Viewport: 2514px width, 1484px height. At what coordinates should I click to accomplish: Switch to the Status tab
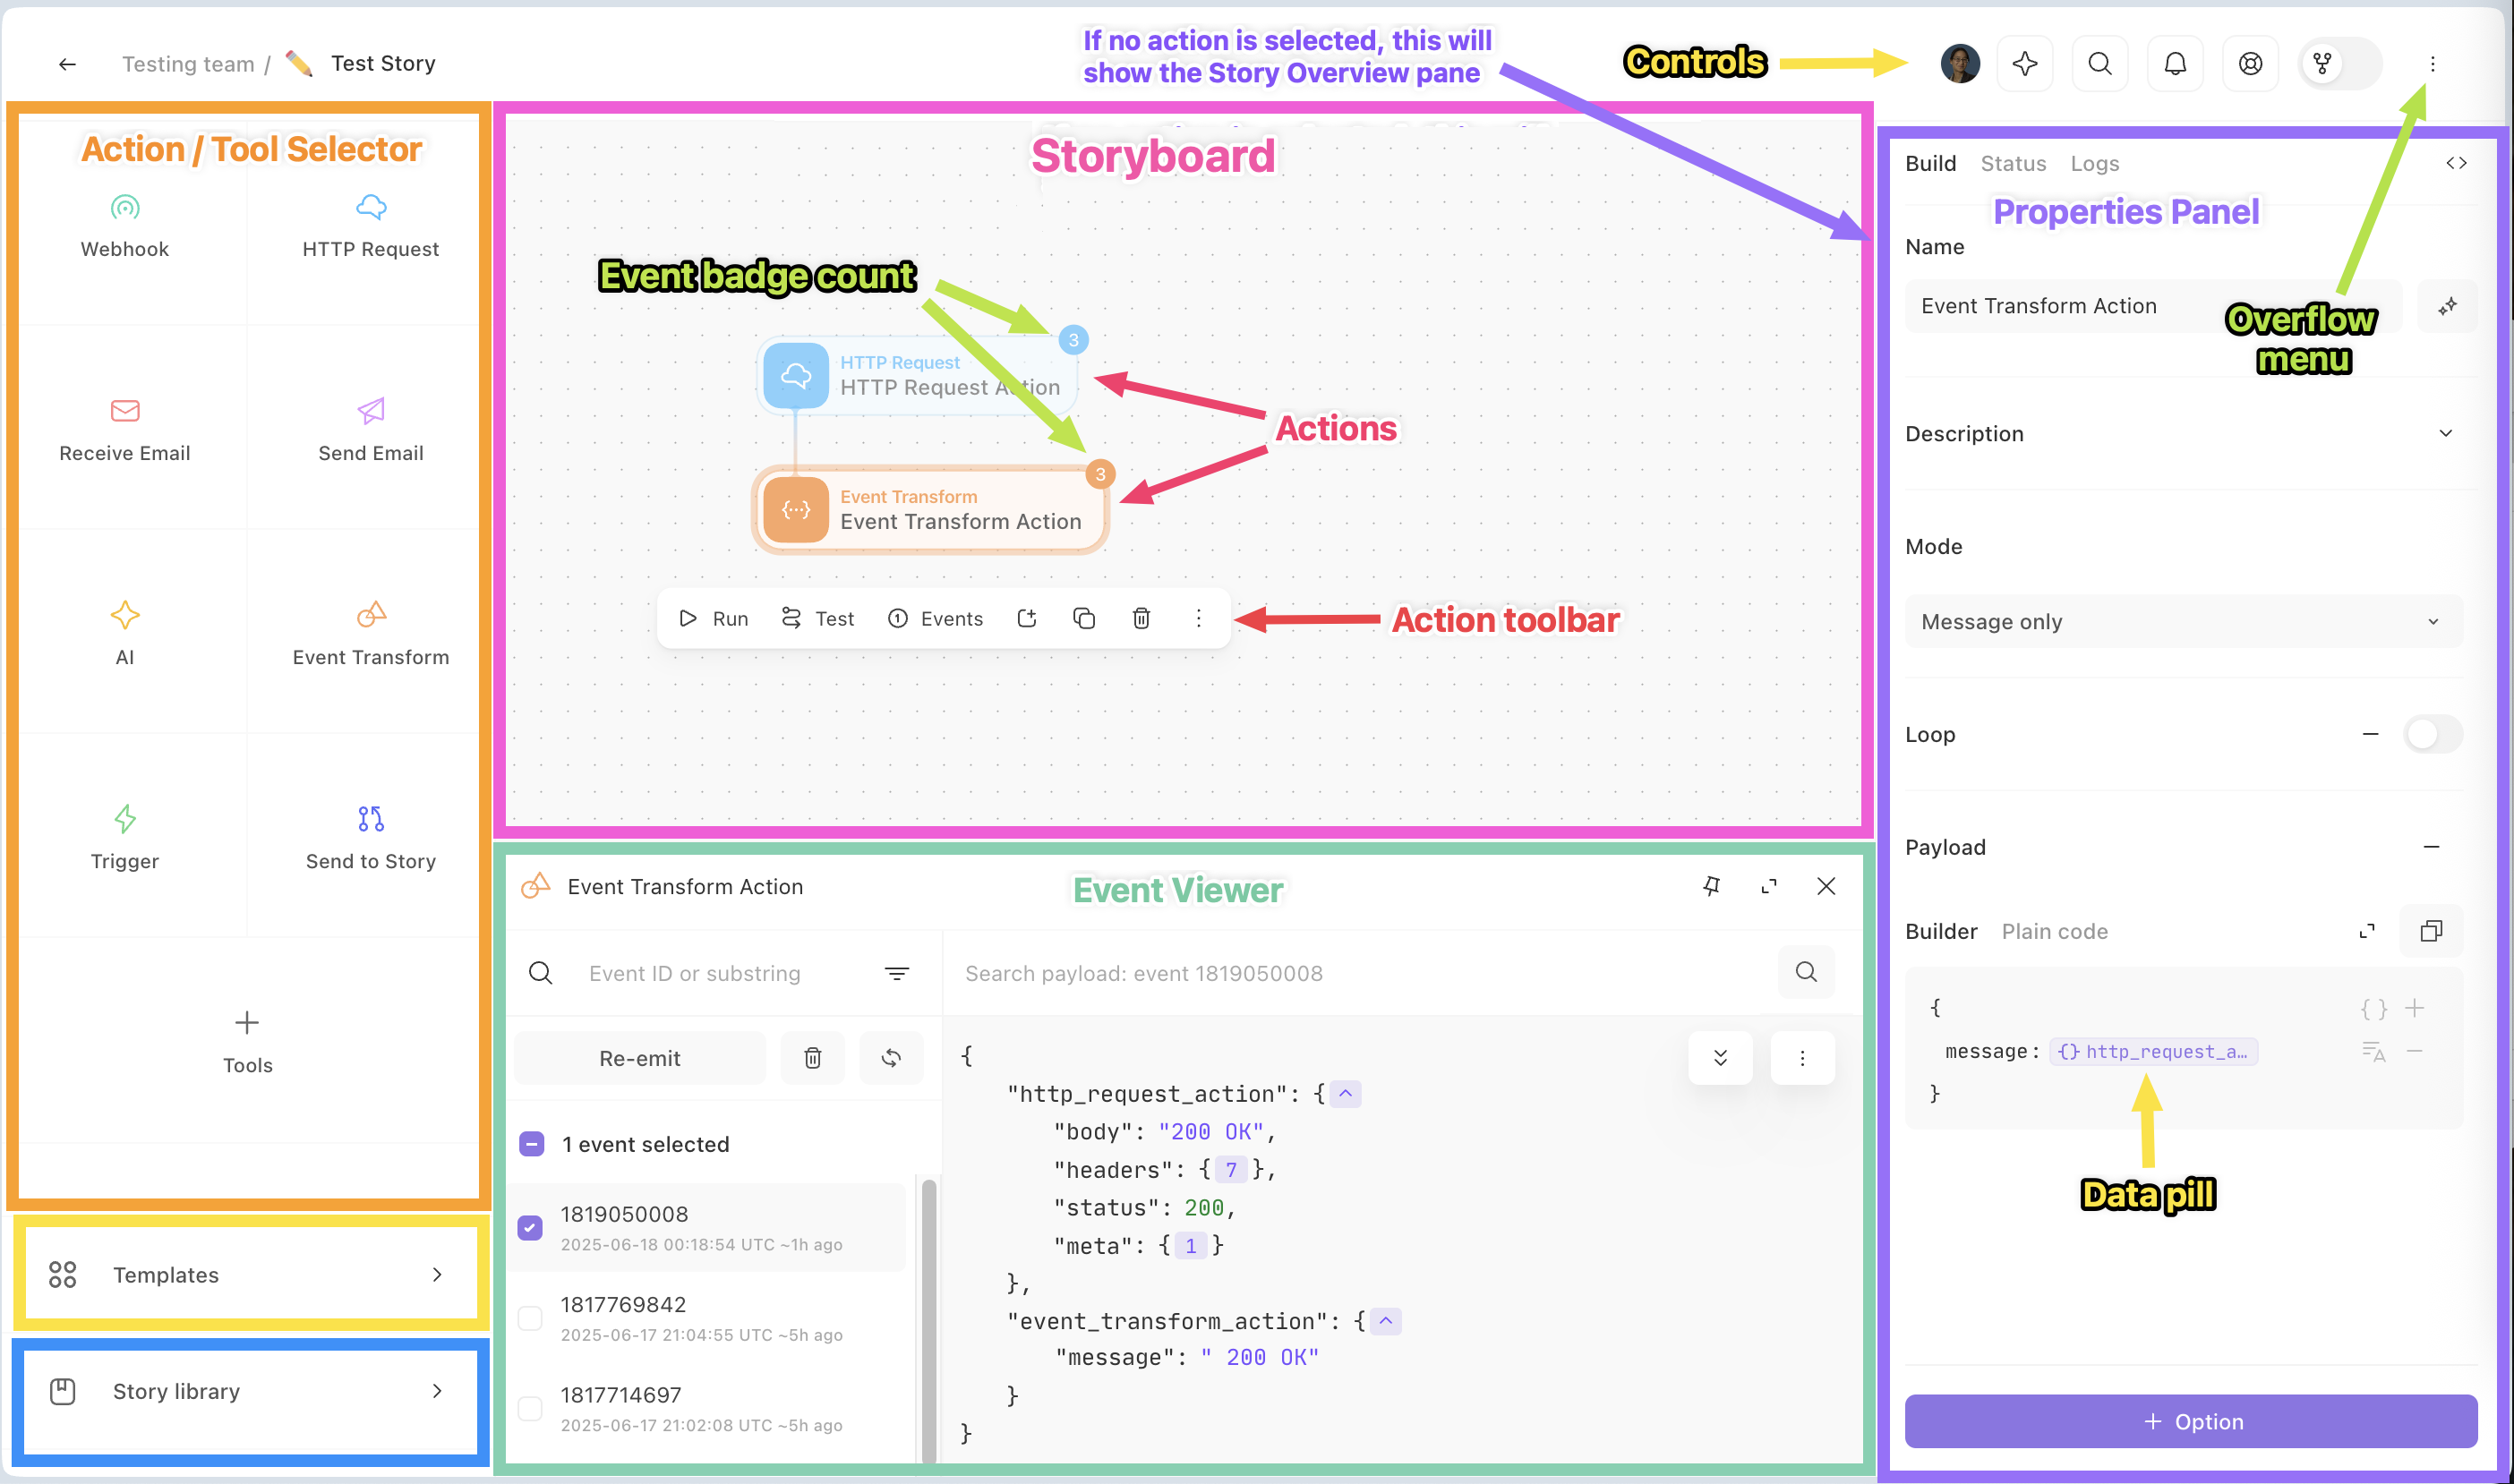[2013, 163]
